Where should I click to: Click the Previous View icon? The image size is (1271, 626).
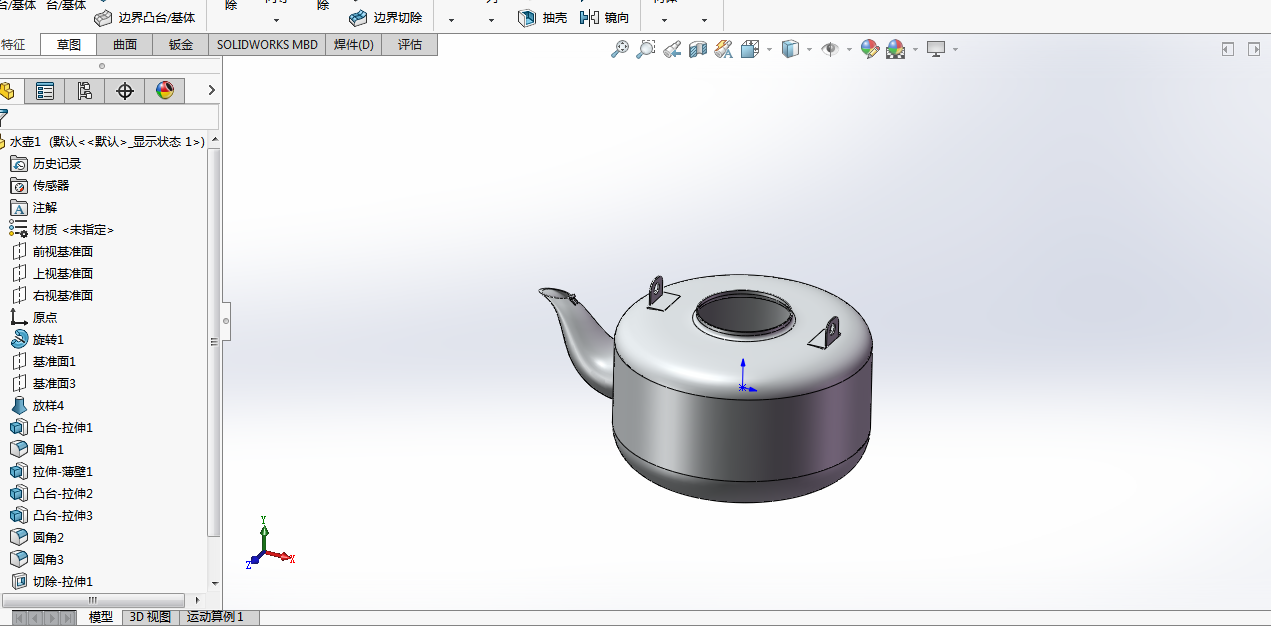point(672,49)
